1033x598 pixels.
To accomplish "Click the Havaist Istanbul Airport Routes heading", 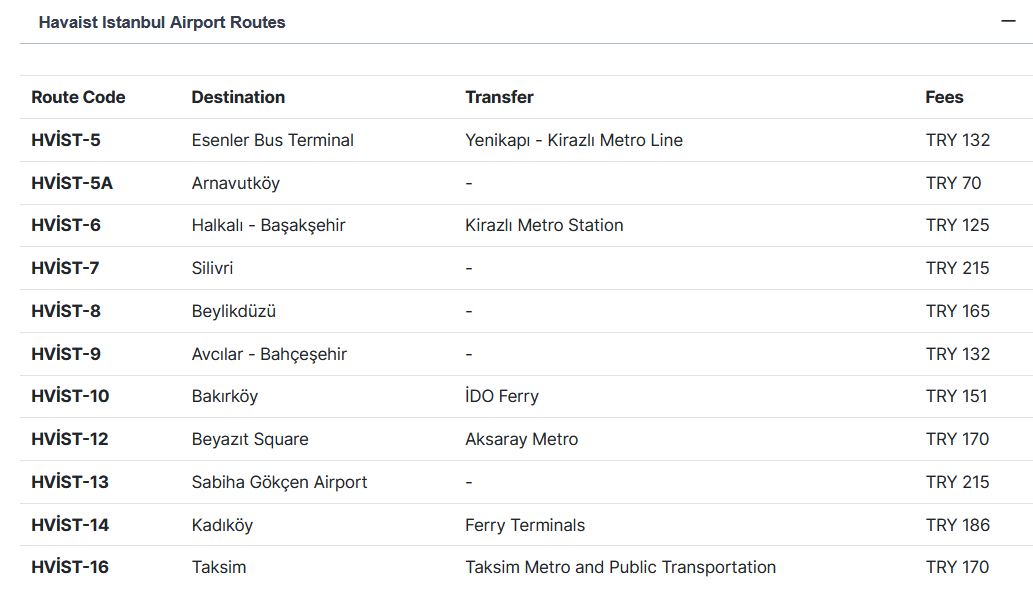I will pyautogui.click(x=162, y=22).
